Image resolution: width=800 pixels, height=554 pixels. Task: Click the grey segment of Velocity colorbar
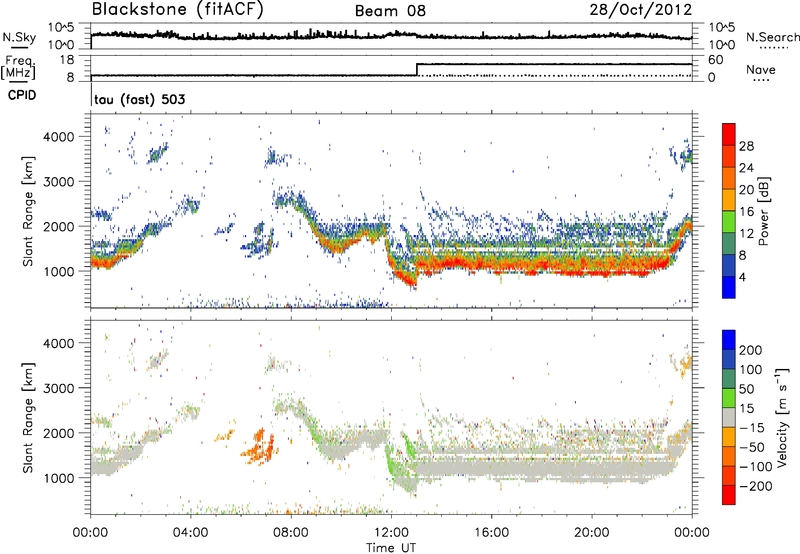coord(729,418)
